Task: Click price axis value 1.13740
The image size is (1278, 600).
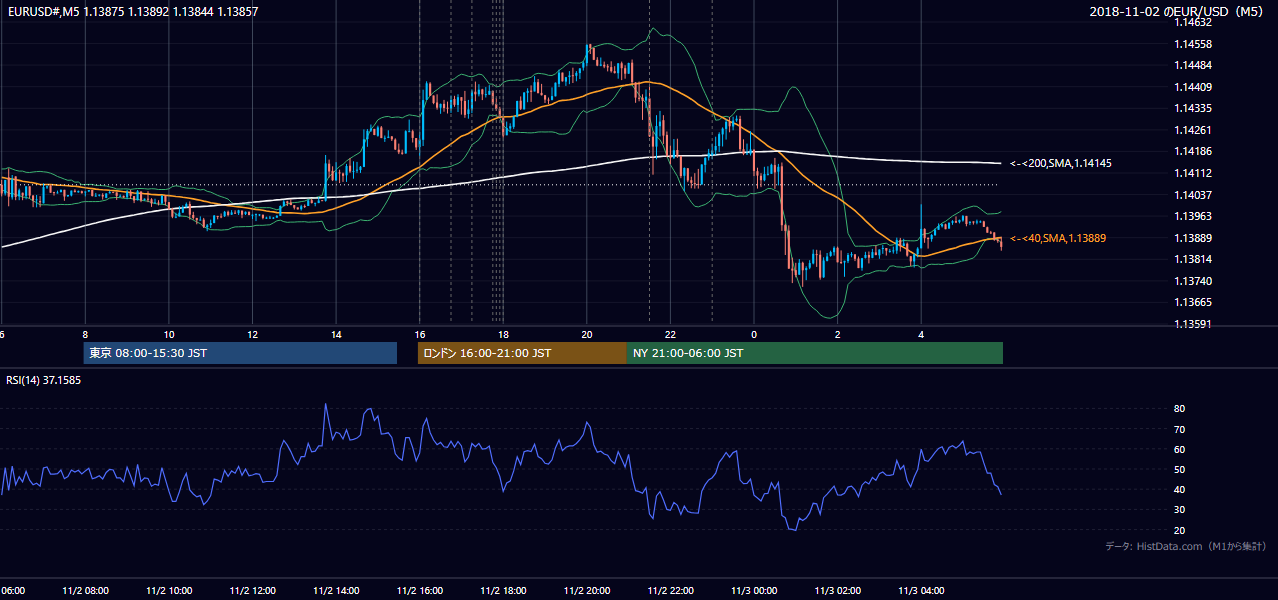Action: (x=1193, y=281)
